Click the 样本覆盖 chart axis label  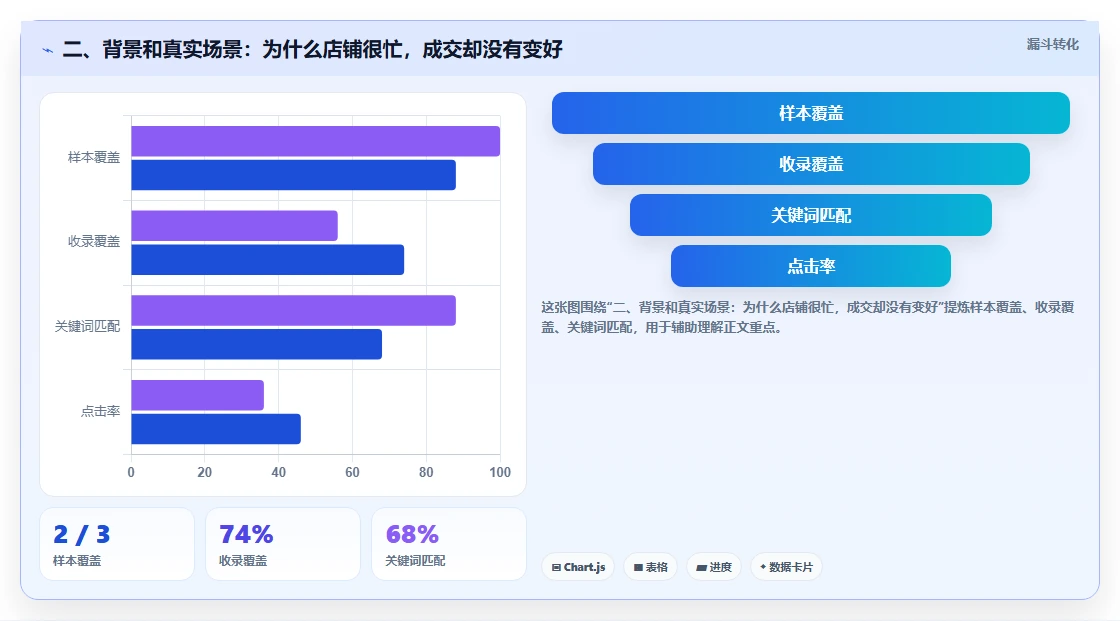94,157
